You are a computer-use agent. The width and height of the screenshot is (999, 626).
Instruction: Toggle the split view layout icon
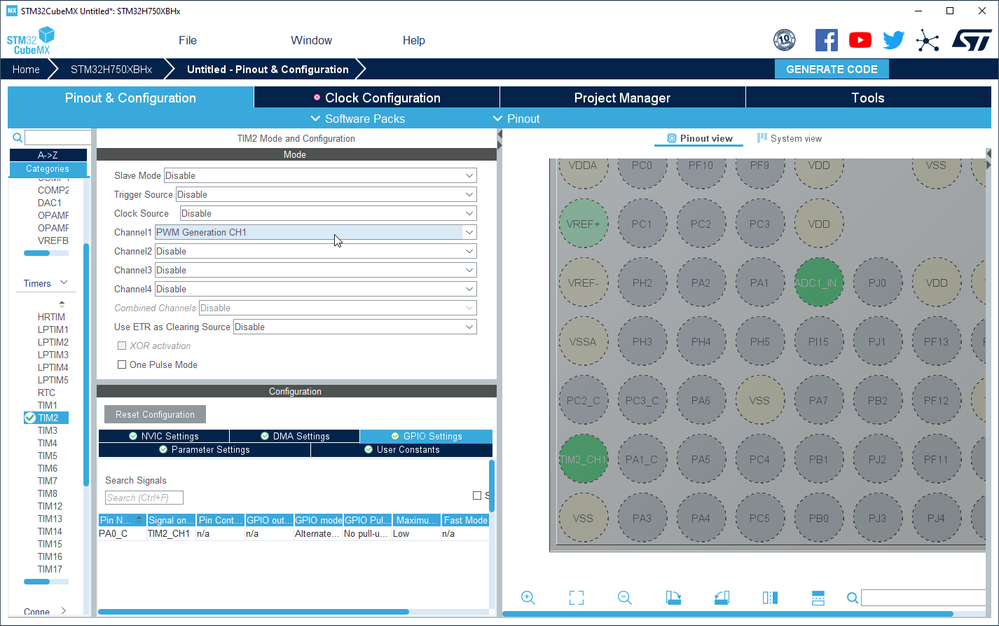tap(770, 597)
